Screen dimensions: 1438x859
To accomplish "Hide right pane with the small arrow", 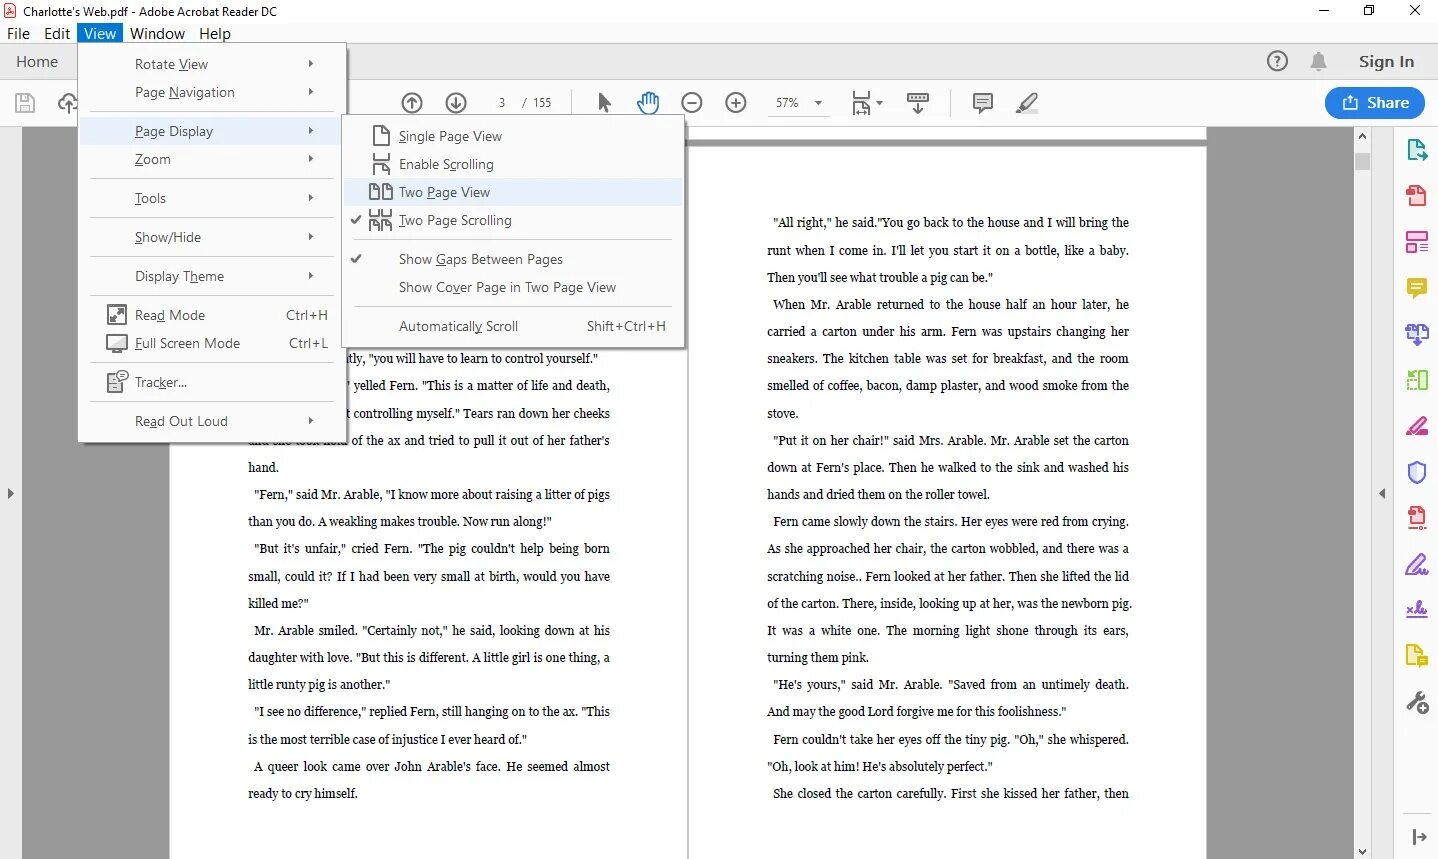I will pyautogui.click(x=1382, y=493).
